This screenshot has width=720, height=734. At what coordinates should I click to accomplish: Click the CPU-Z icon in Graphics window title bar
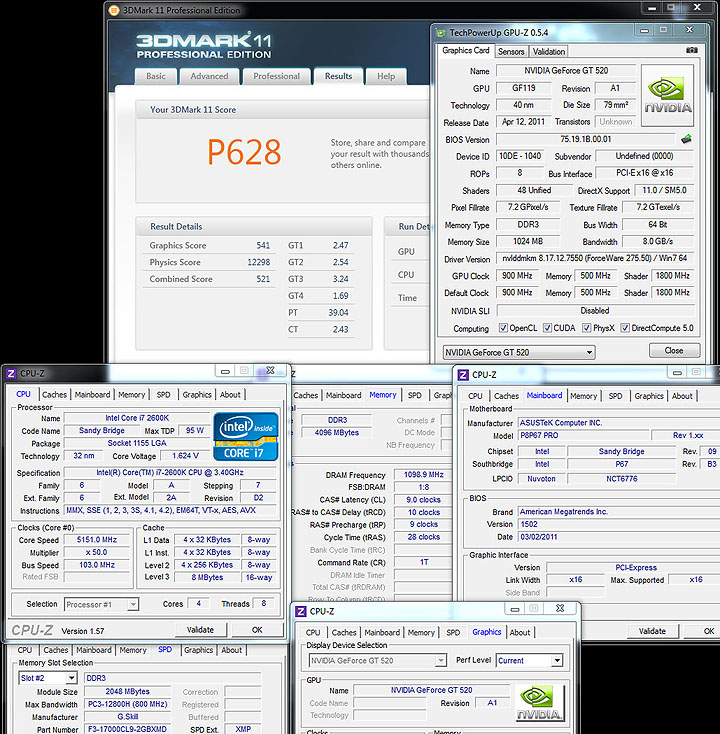(x=301, y=611)
